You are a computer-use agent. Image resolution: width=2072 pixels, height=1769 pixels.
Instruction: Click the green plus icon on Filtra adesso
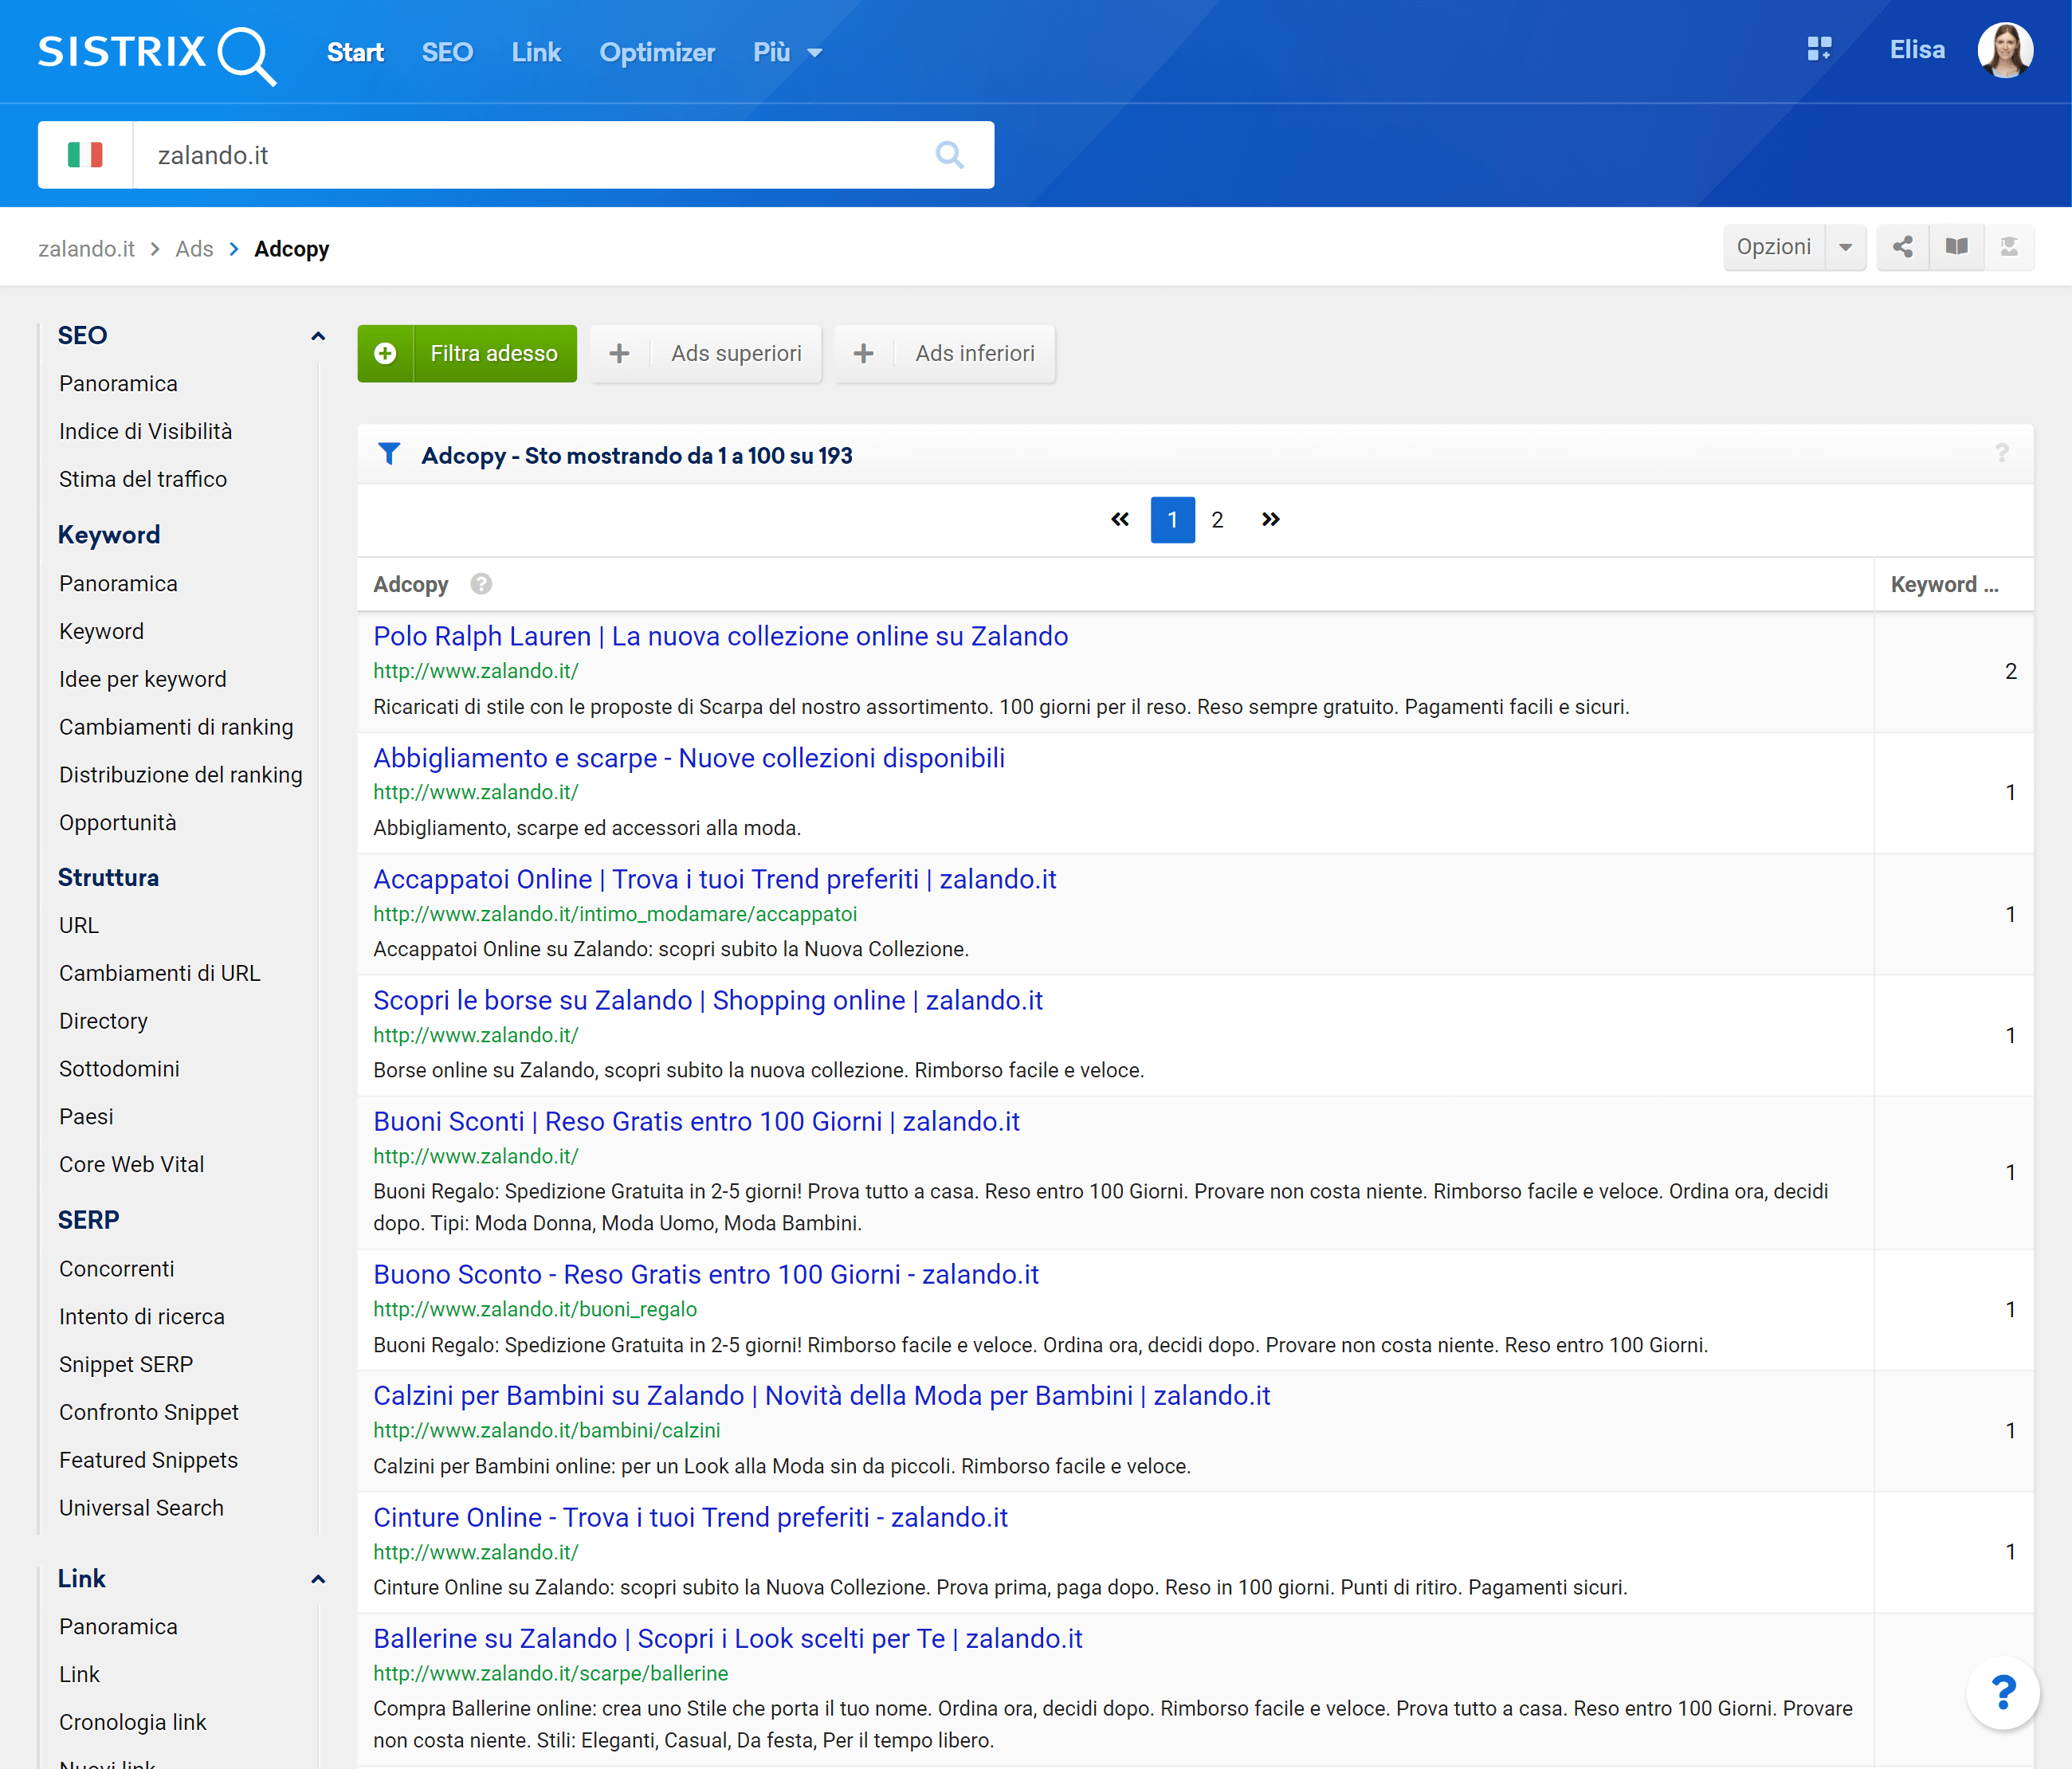coord(385,353)
